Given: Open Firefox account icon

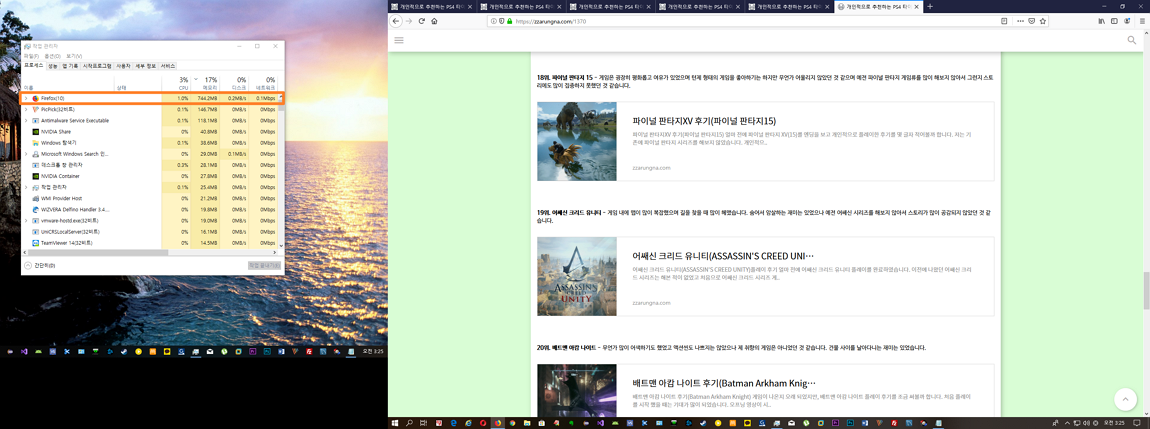Looking at the screenshot, I should click(x=1126, y=21).
